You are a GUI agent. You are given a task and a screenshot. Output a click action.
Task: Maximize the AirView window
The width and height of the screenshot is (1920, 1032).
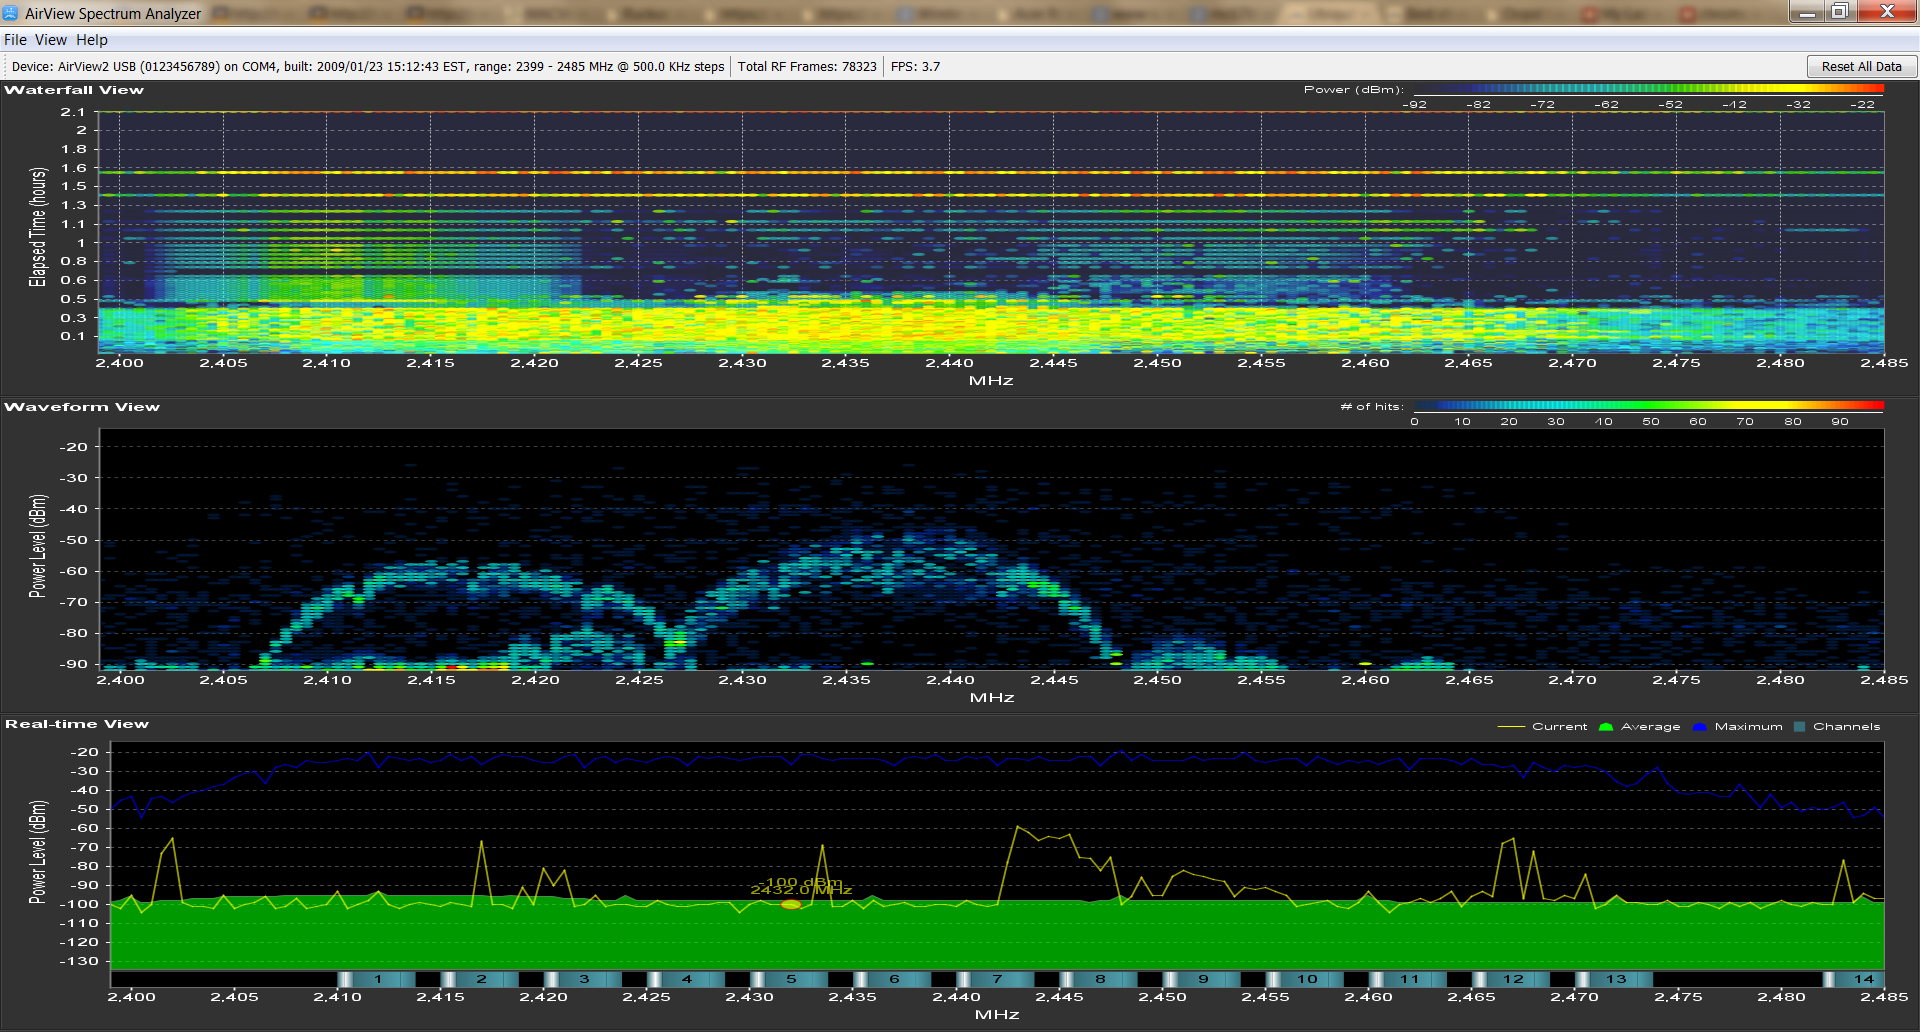[x=1839, y=12]
